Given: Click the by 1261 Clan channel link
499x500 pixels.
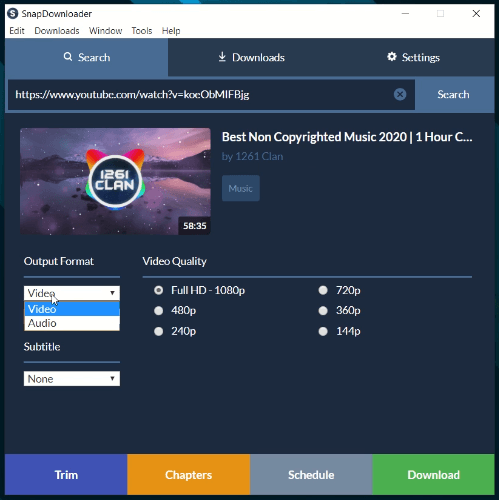Looking at the screenshot, I should pos(252,157).
